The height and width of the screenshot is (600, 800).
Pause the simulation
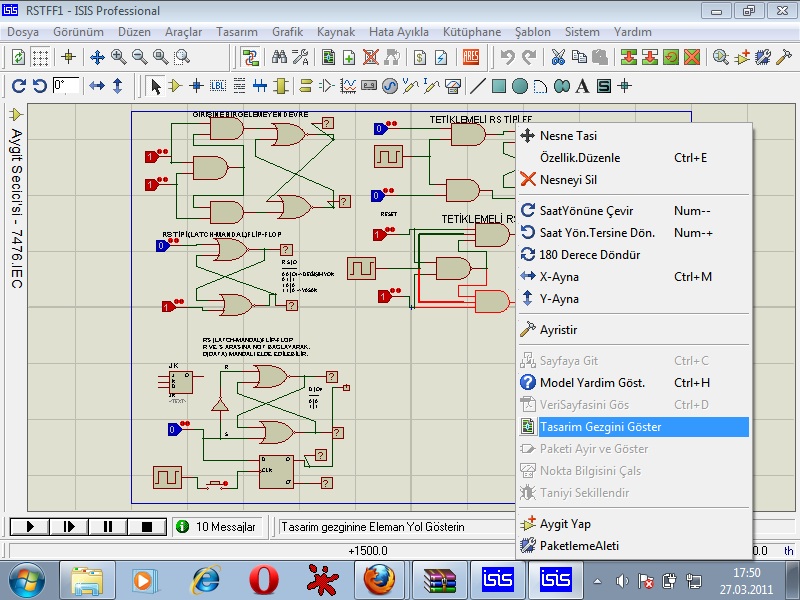point(108,527)
